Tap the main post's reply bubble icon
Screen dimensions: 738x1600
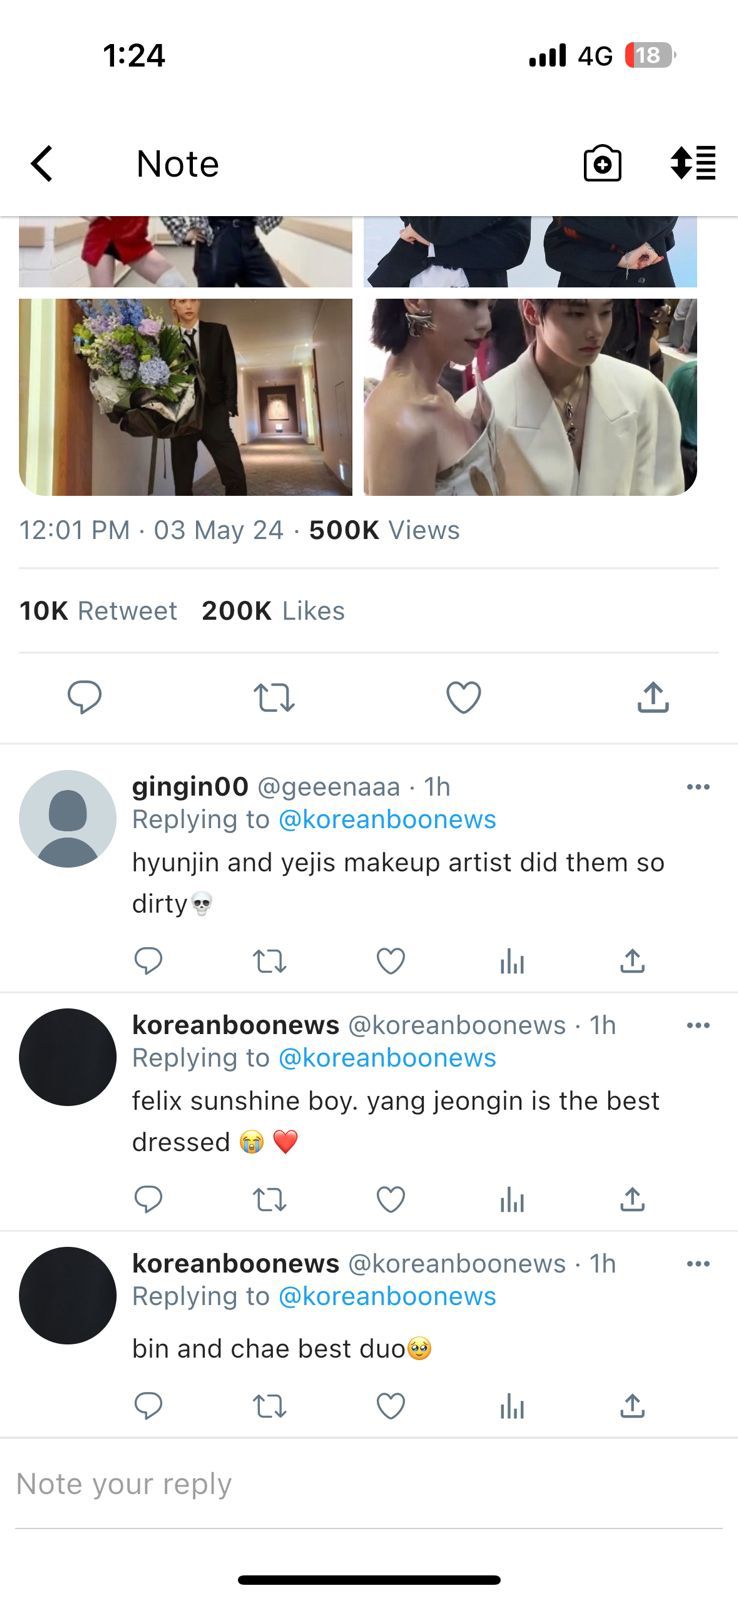84,697
